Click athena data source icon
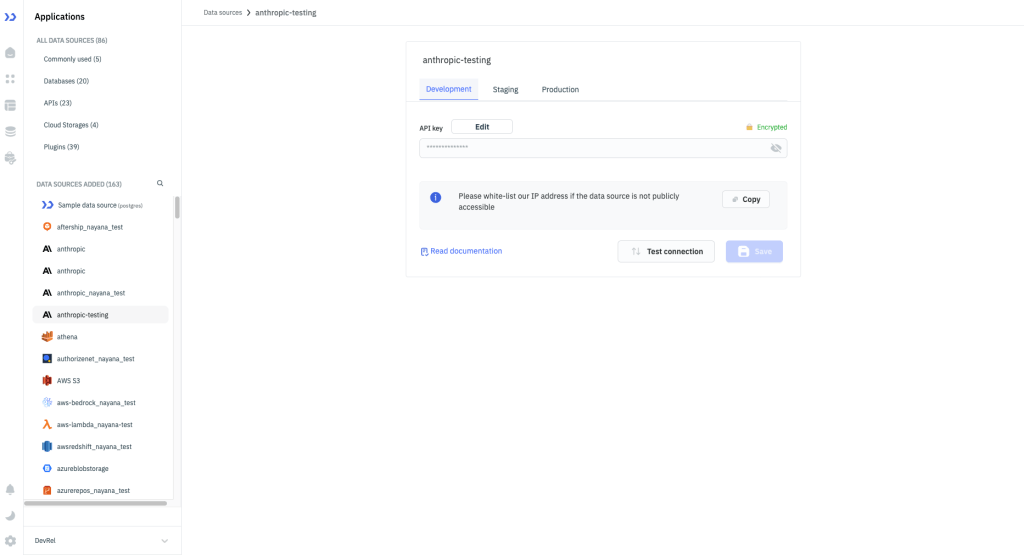This screenshot has height=555, width=1024. point(47,337)
